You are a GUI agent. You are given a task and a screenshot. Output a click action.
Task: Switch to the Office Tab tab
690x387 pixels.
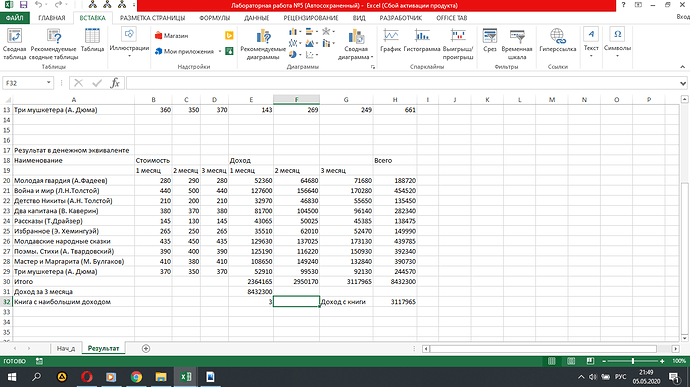[x=451, y=18]
